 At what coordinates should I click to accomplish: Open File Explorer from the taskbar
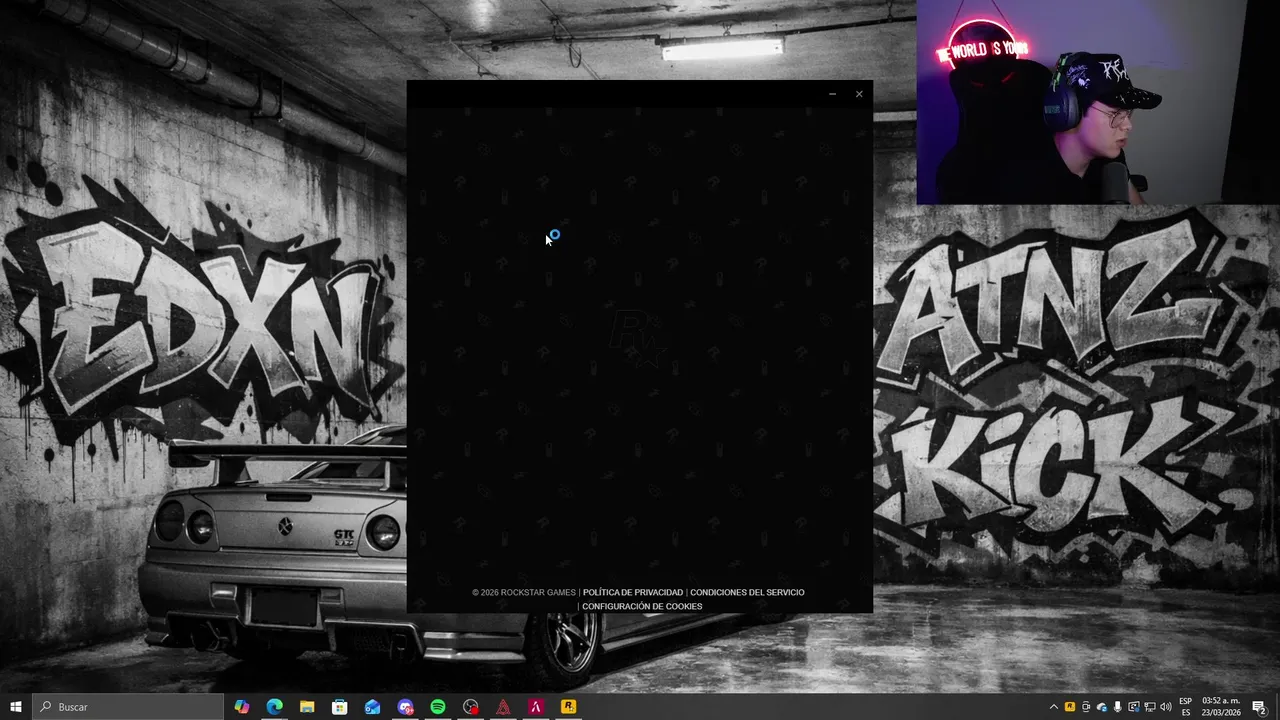(307, 707)
